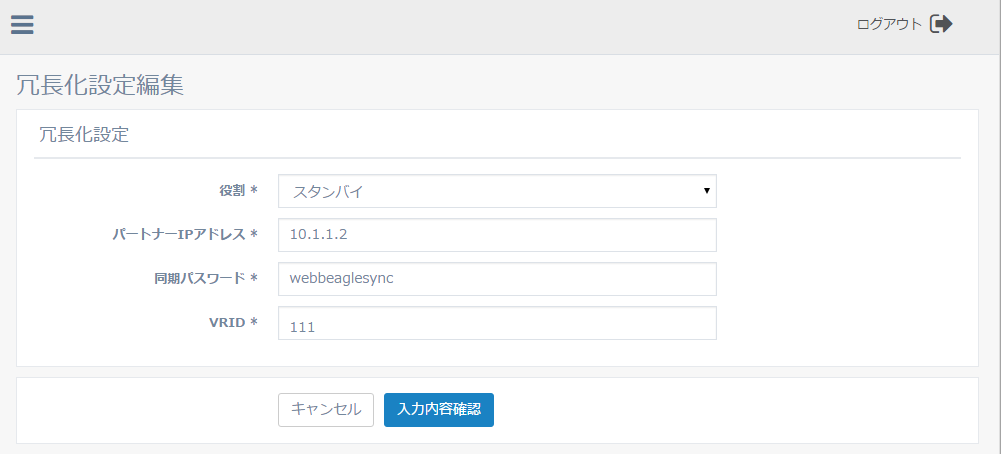Image resolution: width=1001 pixels, height=454 pixels.
Task: Click the required asterisk beside VRID
Action: point(254,322)
